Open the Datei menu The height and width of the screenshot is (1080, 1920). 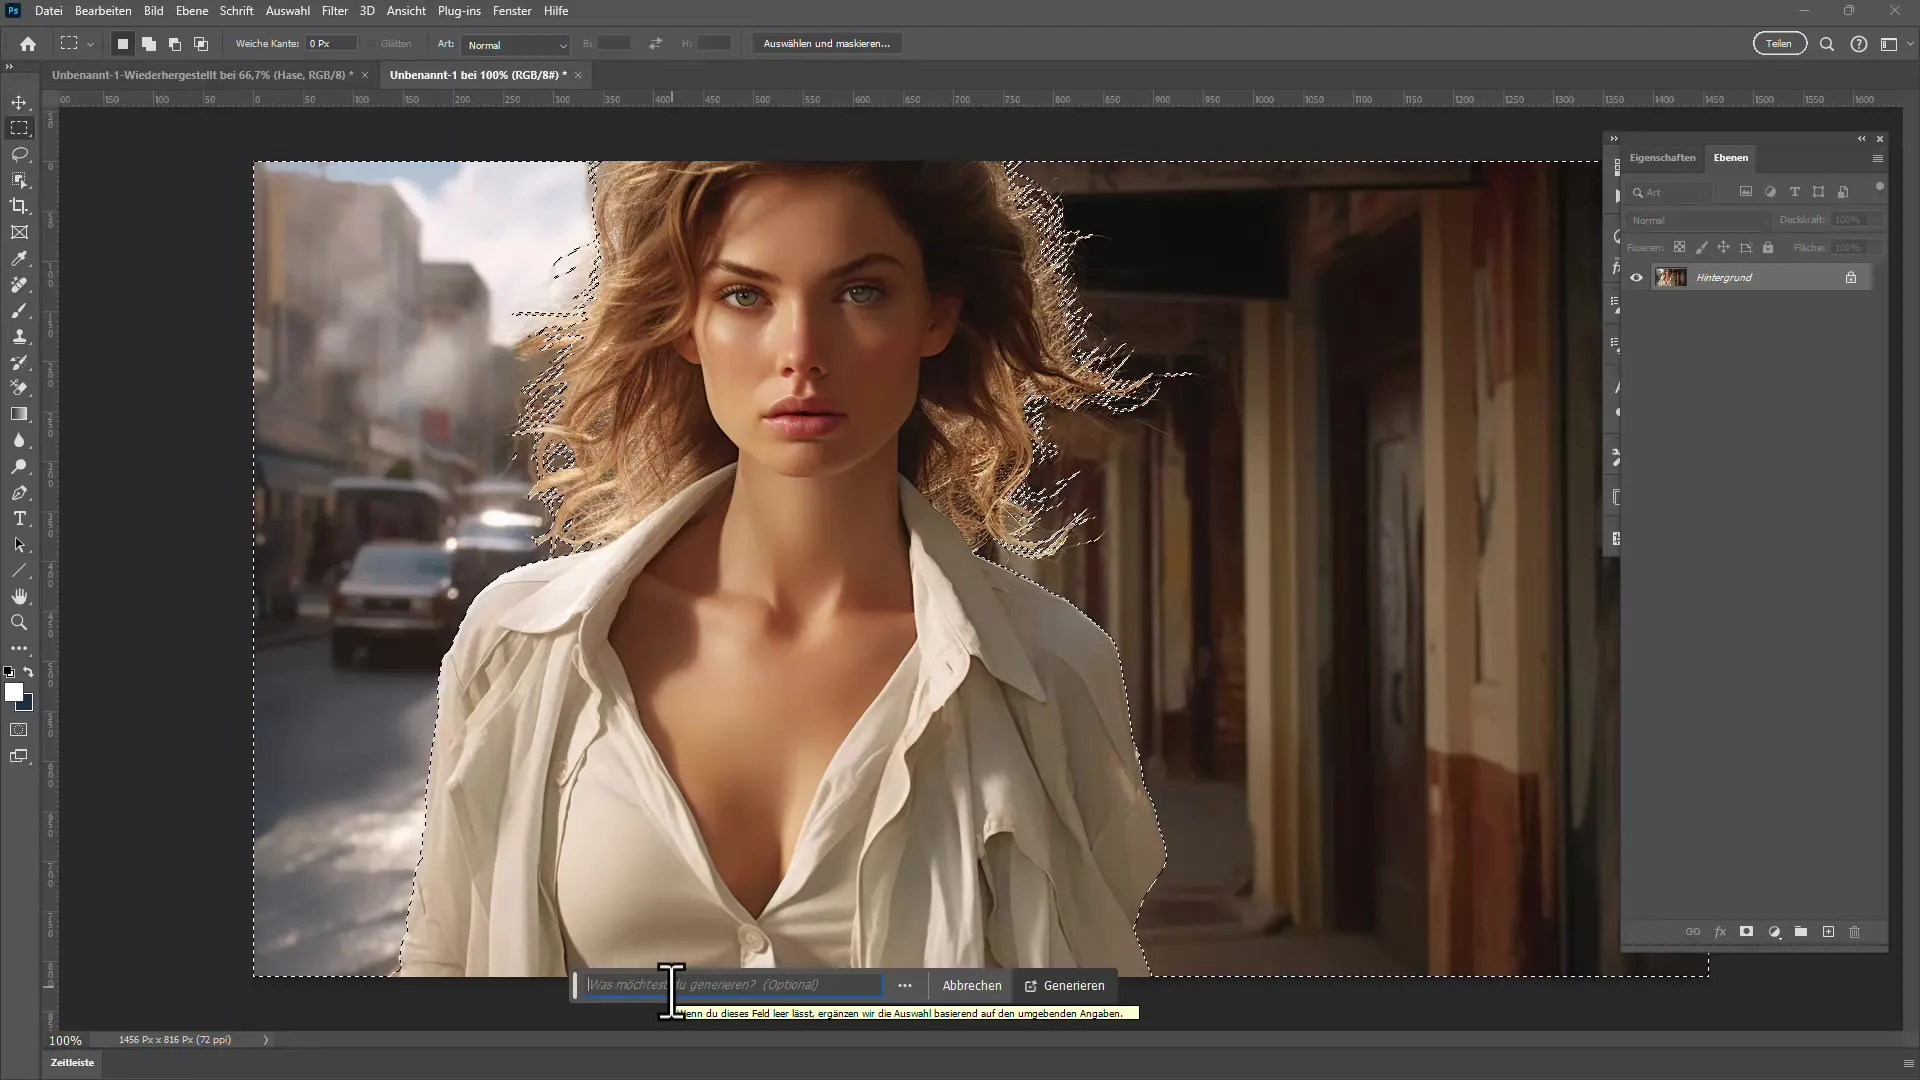(x=48, y=11)
